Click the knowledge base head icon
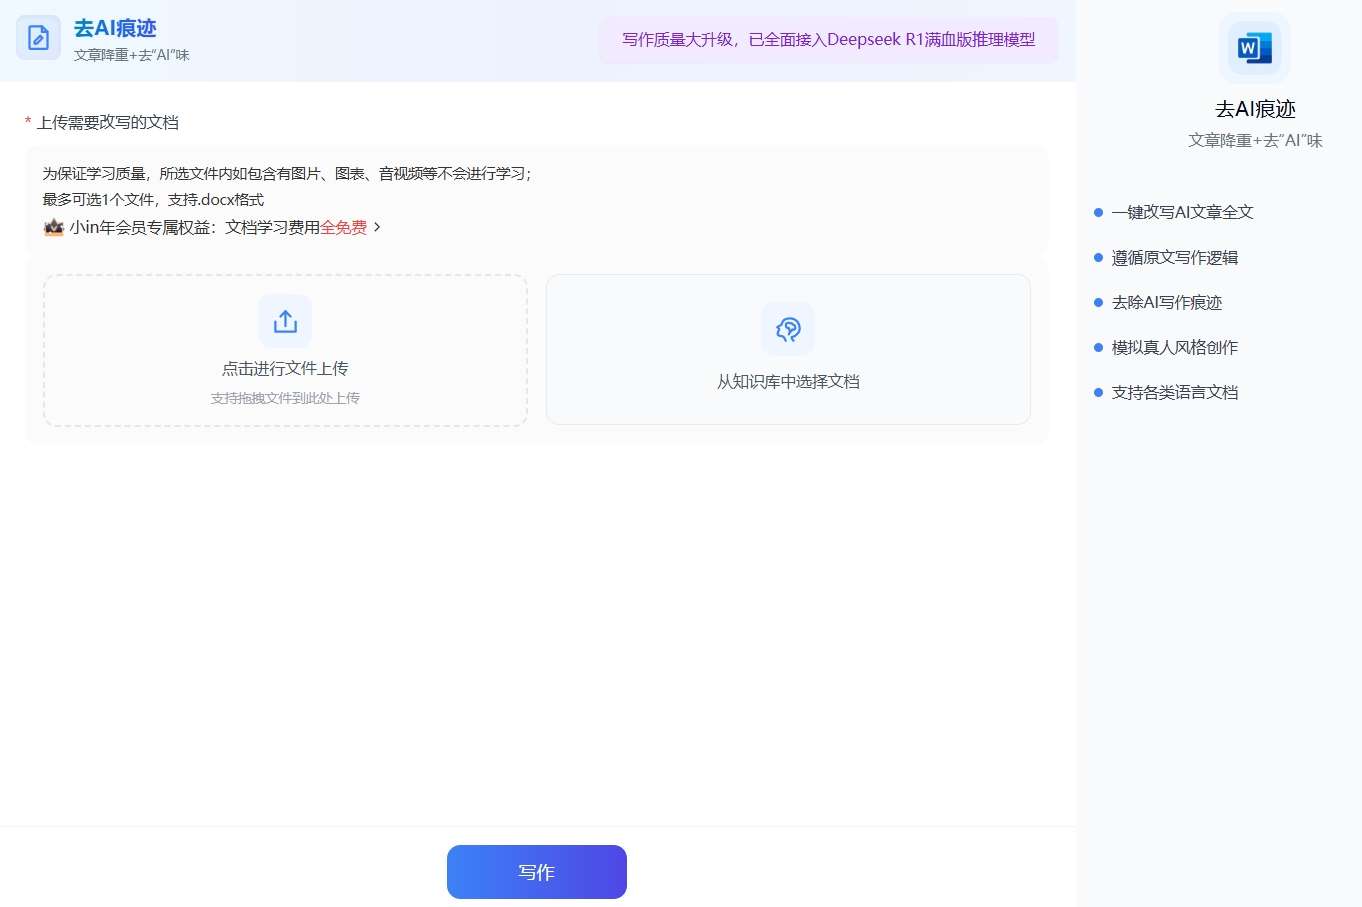Viewport: 1362px width, 907px height. (x=788, y=329)
